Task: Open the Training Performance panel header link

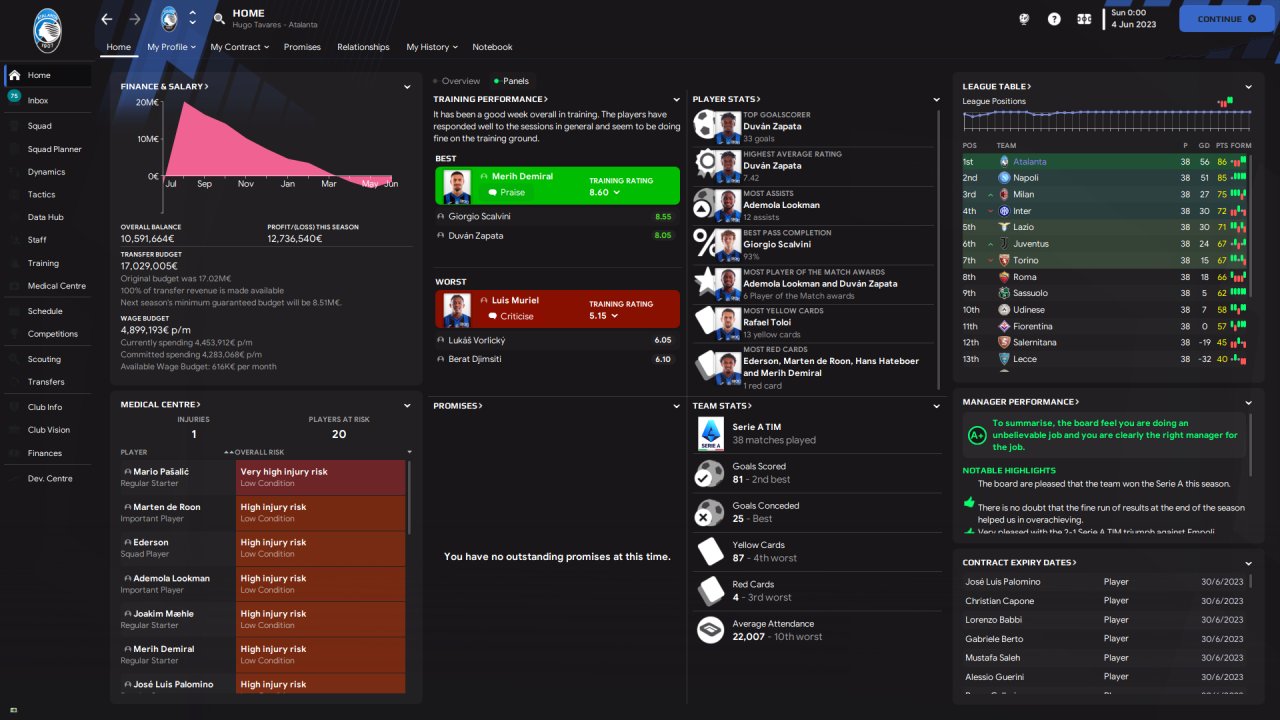Action: pos(490,99)
